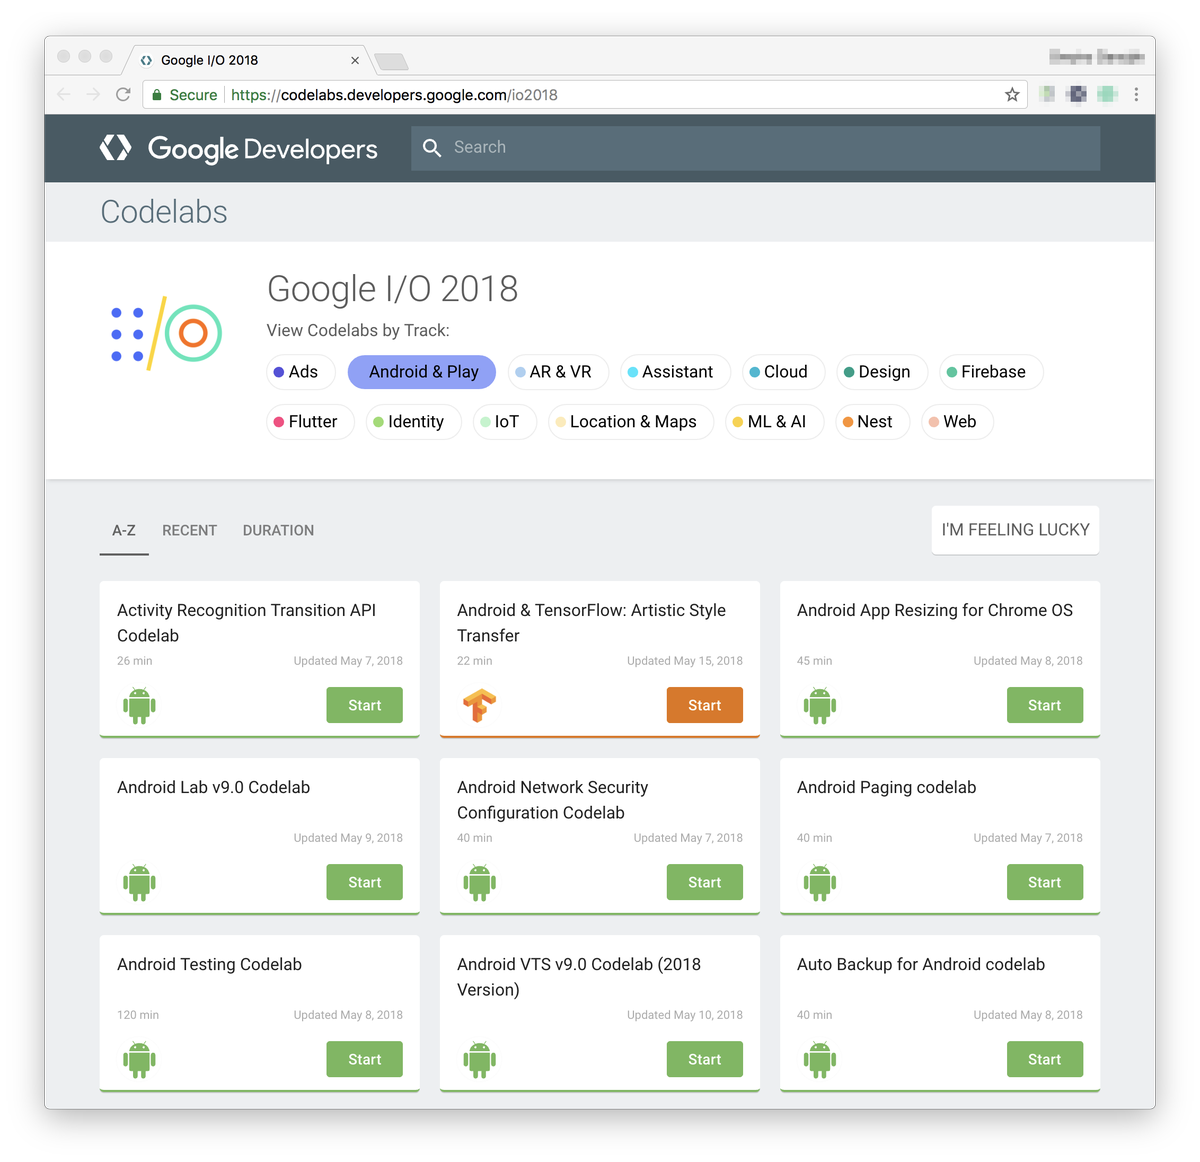The width and height of the screenshot is (1200, 1162).
Task: Open Android Paging codelab title
Action: pos(886,788)
